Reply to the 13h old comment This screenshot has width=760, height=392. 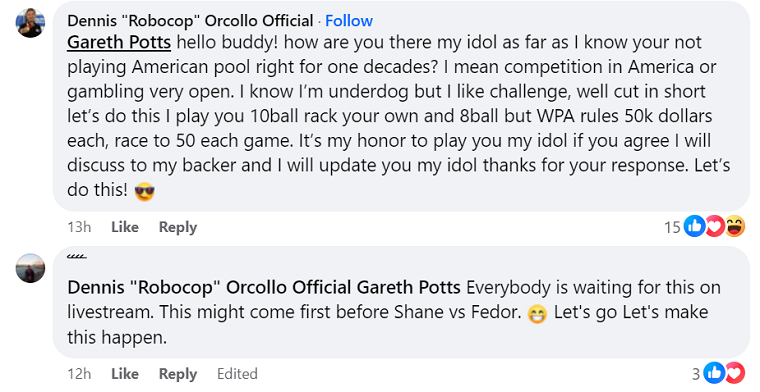pyautogui.click(x=178, y=227)
